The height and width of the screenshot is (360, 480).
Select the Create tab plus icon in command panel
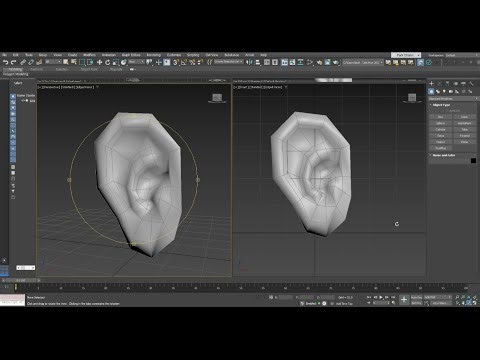pyautogui.click(x=431, y=83)
